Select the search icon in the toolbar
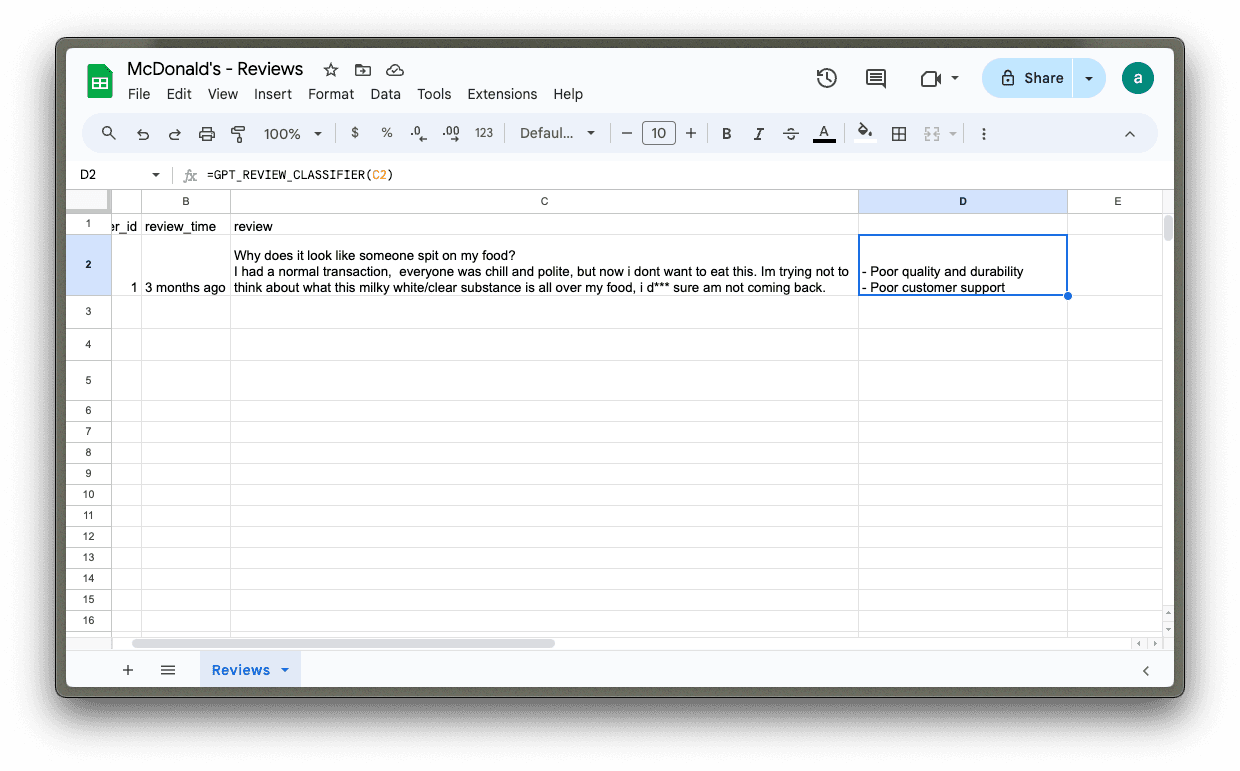 click(x=108, y=132)
